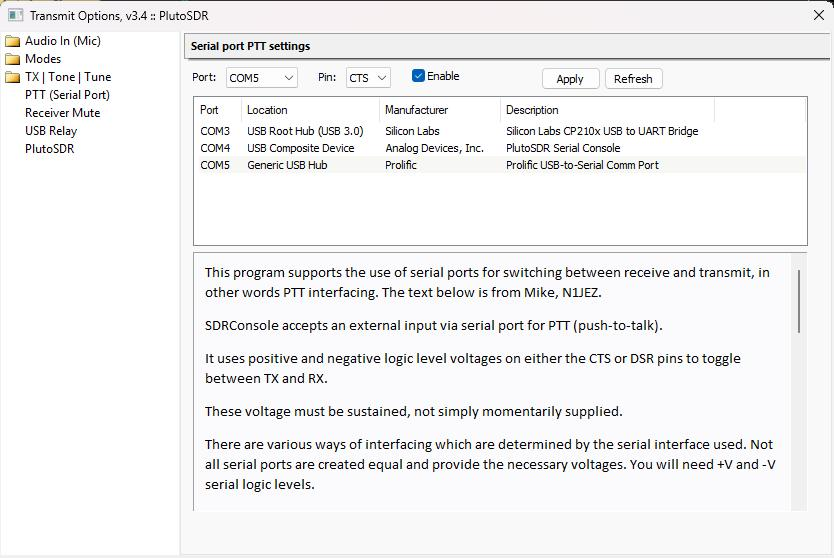Image resolution: width=834 pixels, height=558 pixels.
Task: Click the Description column header
Action: pos(532,110)
